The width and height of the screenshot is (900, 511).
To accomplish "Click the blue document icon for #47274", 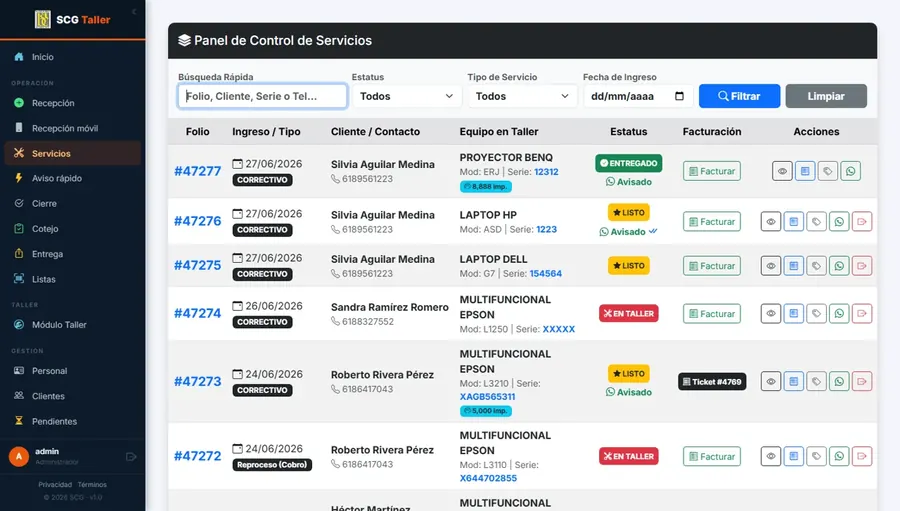I will (793, 313).
